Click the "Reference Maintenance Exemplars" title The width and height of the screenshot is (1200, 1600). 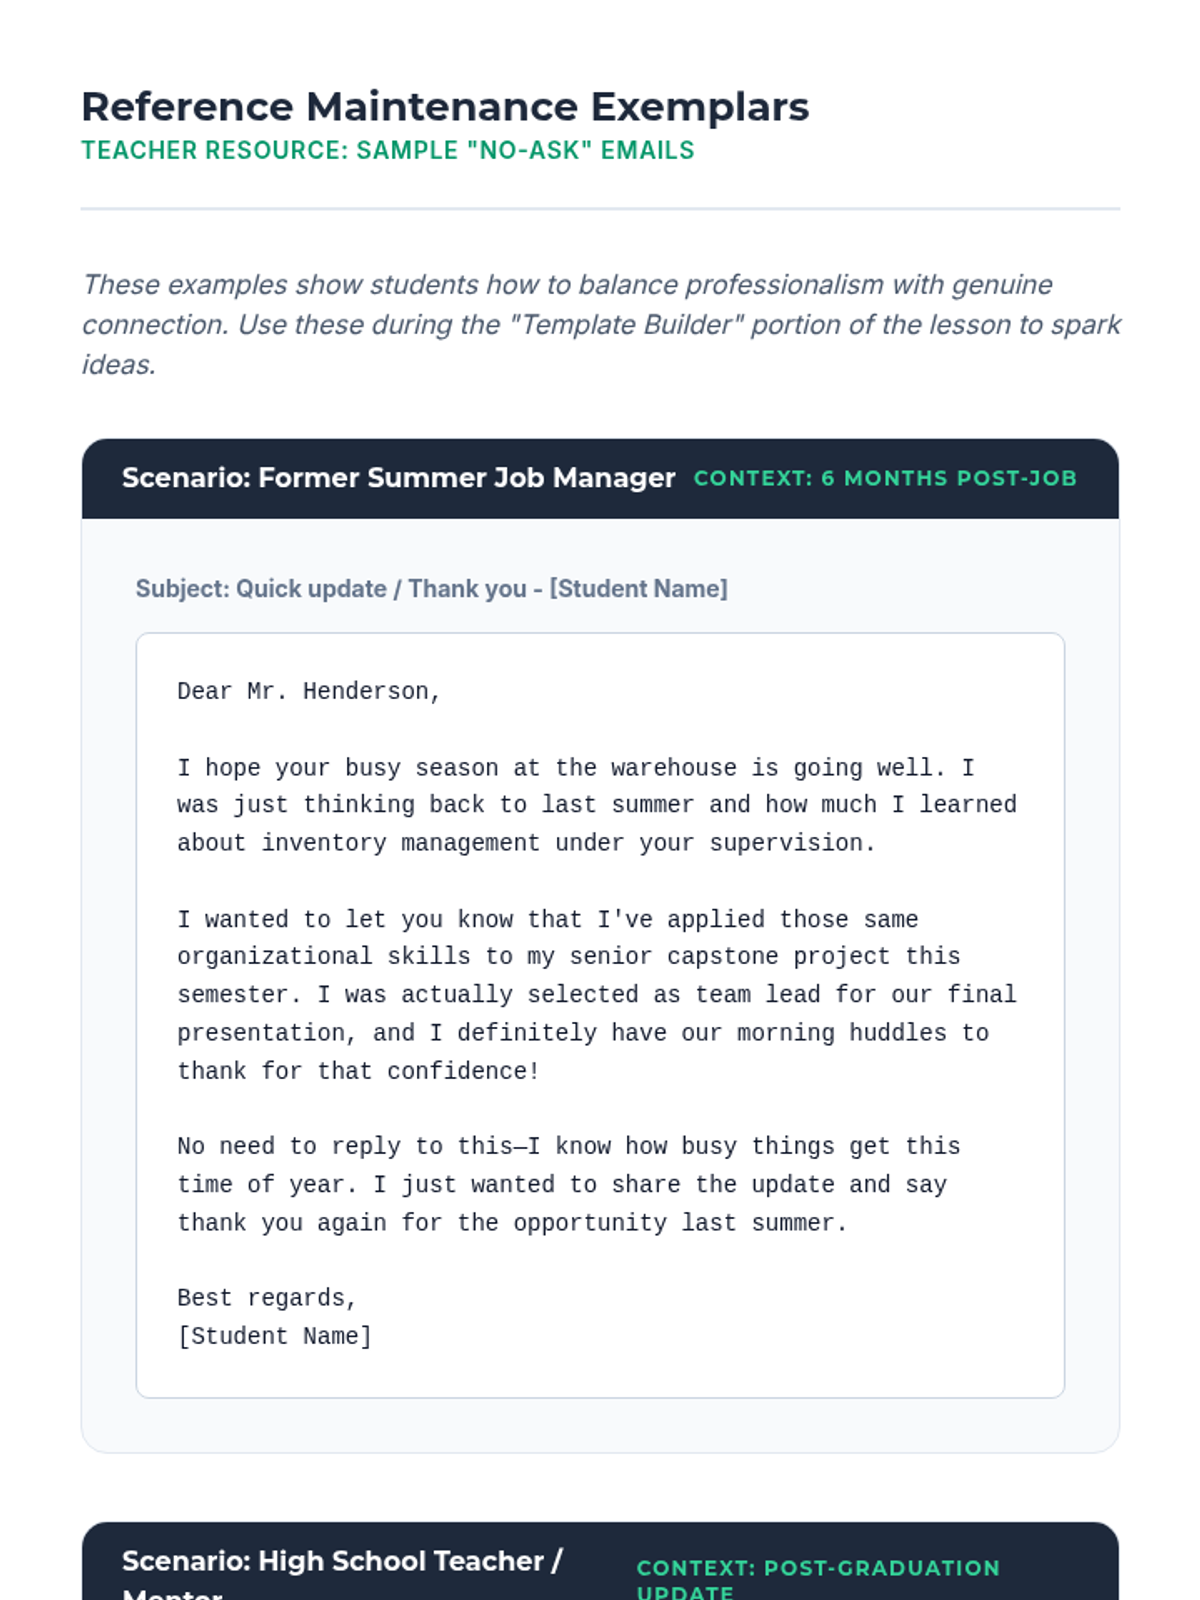(x=444, y=107)
